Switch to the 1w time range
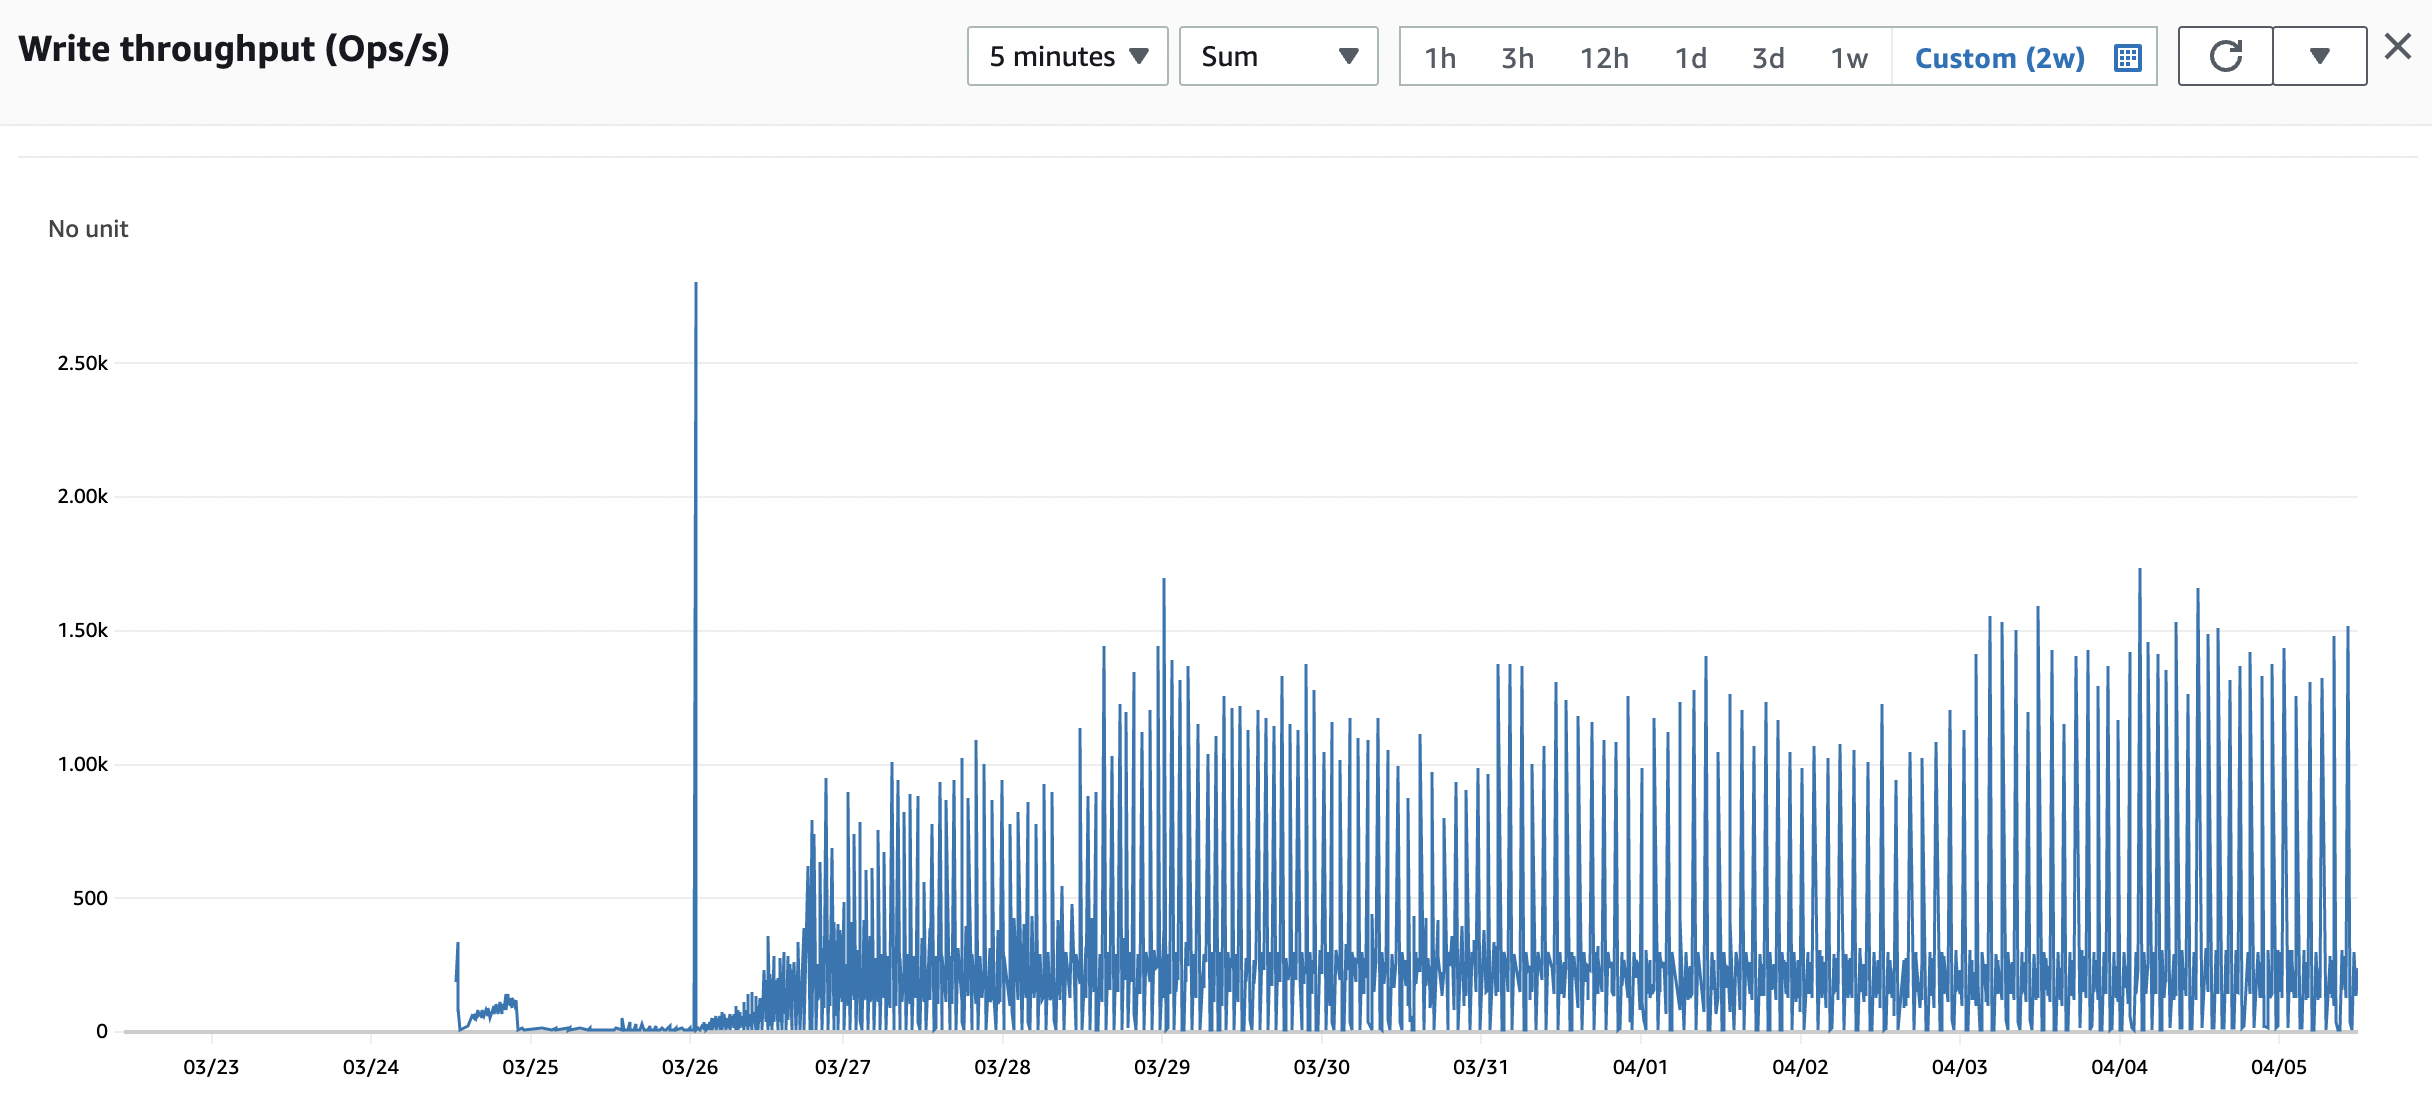 click(x=1847, y=58)
